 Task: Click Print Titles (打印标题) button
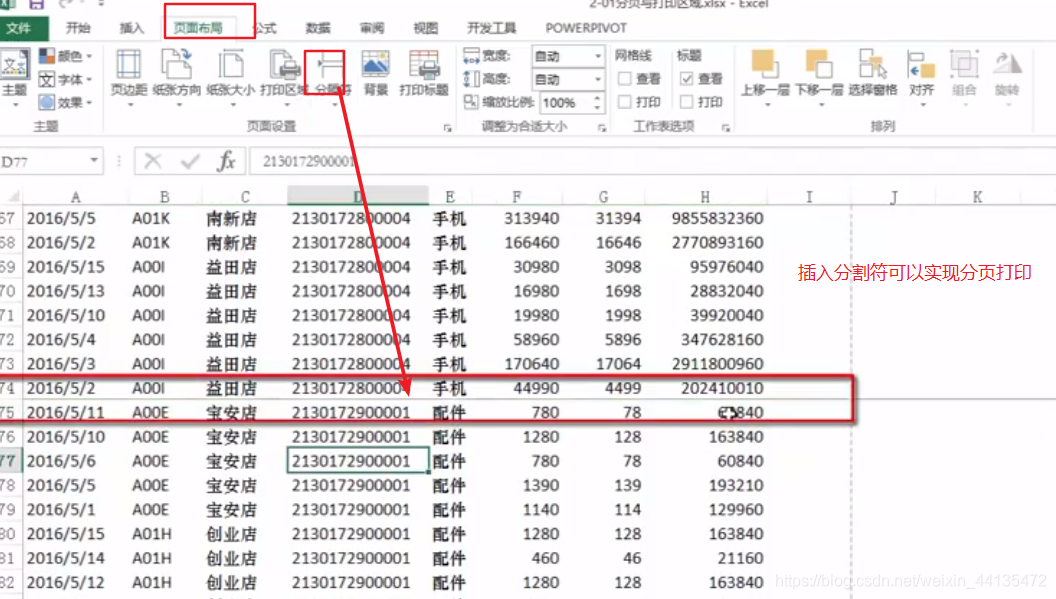424,73
